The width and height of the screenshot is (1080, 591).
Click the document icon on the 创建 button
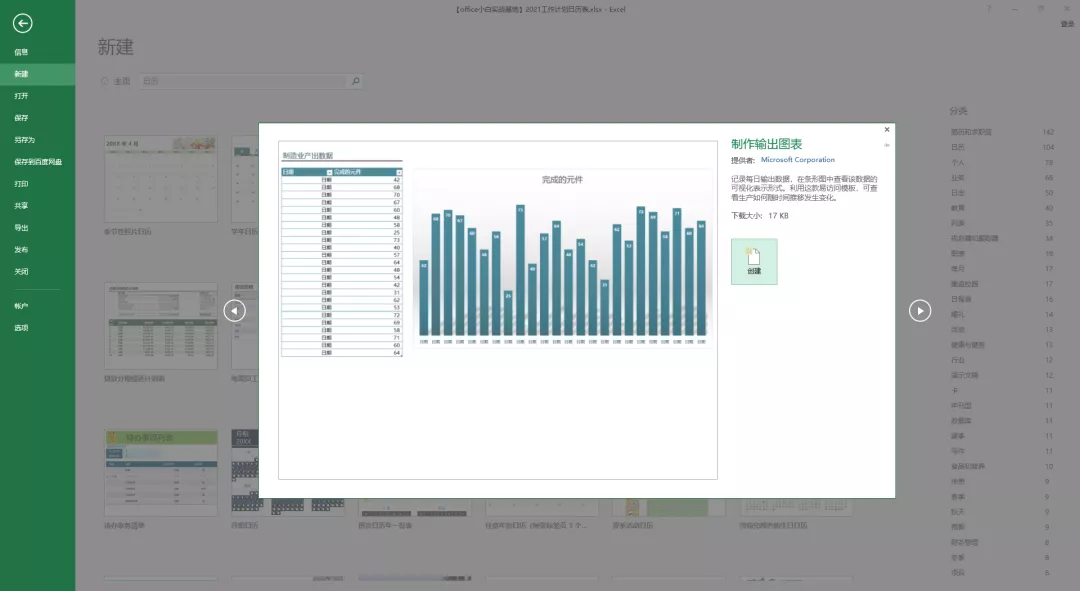tap(755, 254)
